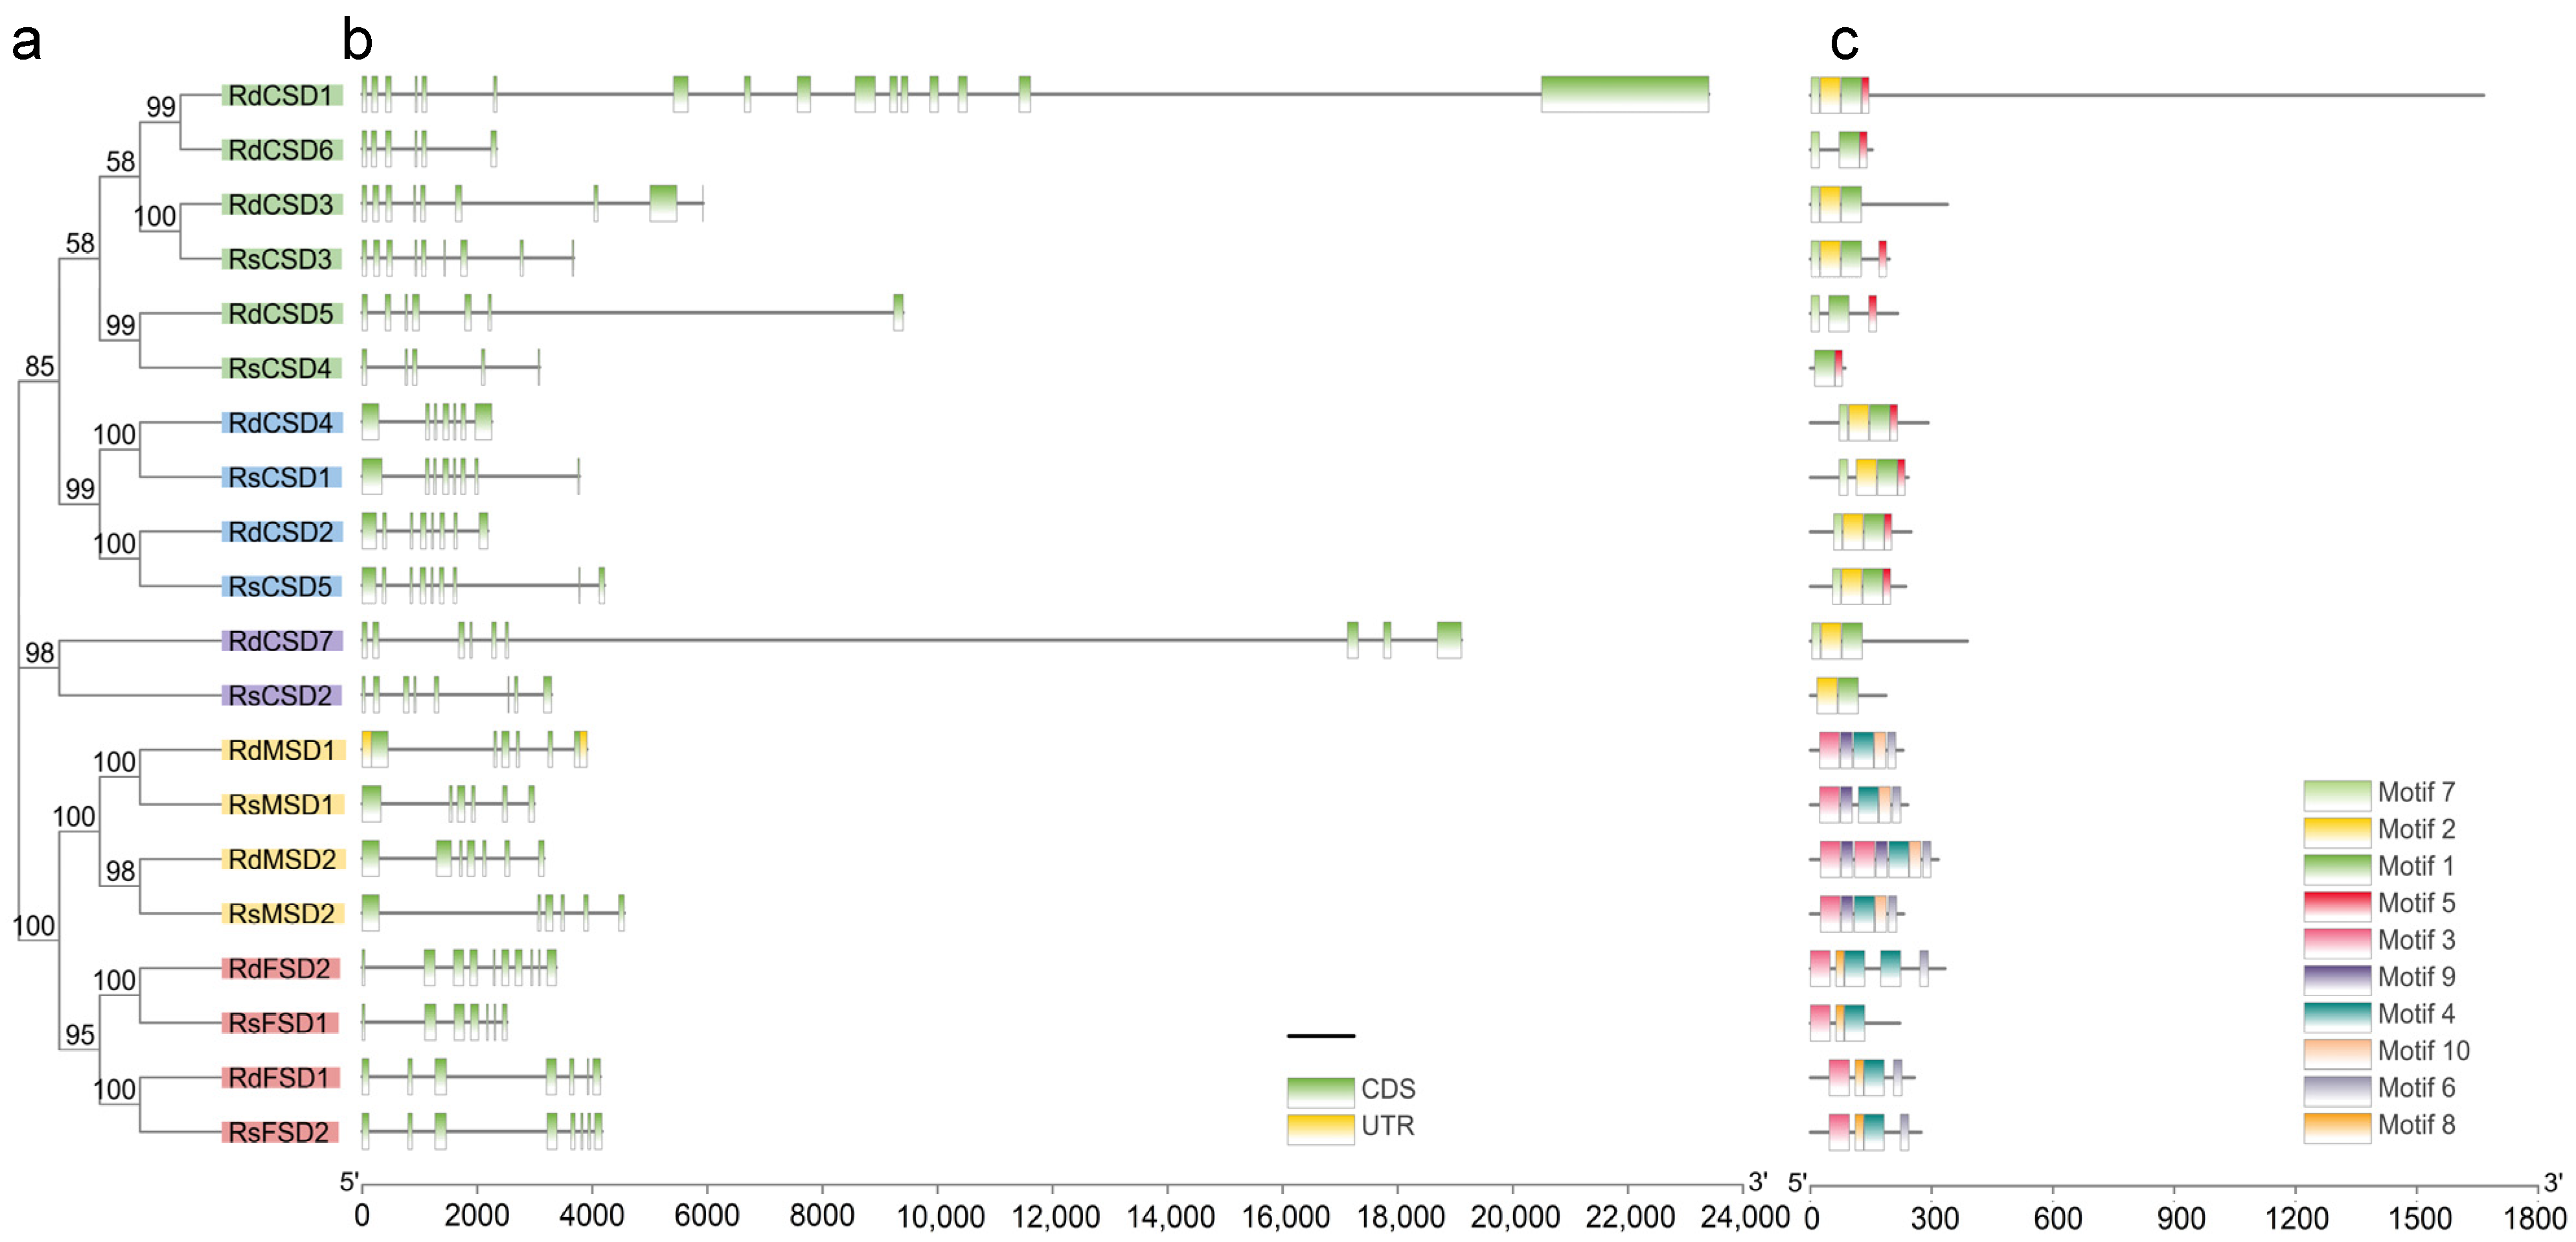The width and height of the screenshot is (2576, 1242).
Task: Click the Motif 8 legend text
Action: pyautogui.click(x=2416, y=1126)
